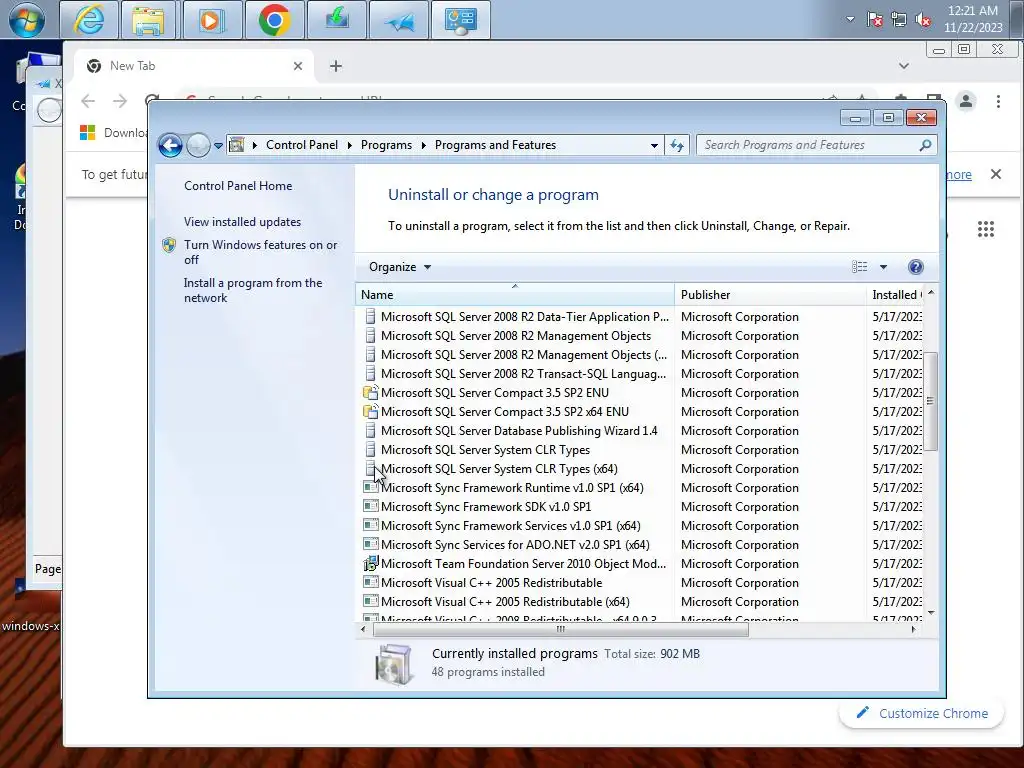Image resolution: width=1024 pixels, height=768 pixels.
Task: Expand the arrow after Programs breadcrumb
Action: click(423, 145)
